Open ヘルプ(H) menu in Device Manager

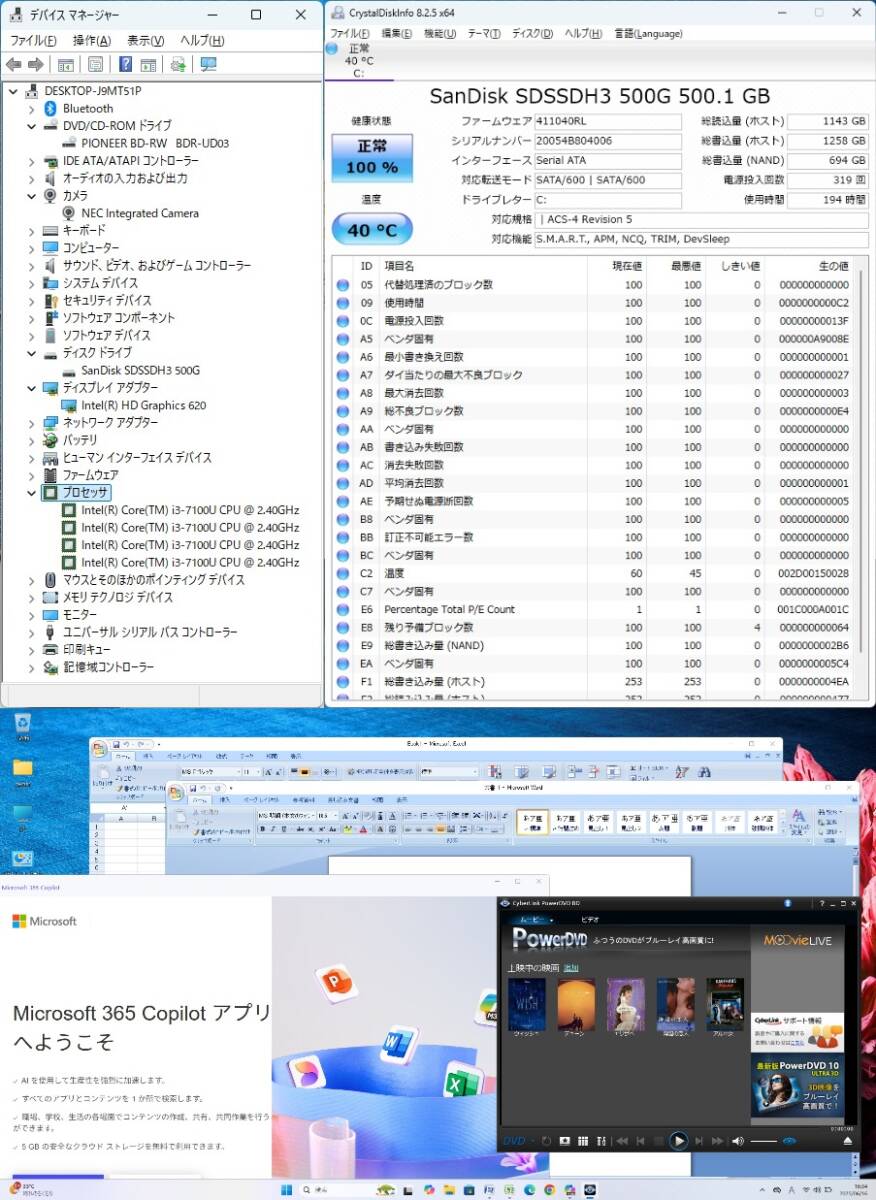pos(202,40)
